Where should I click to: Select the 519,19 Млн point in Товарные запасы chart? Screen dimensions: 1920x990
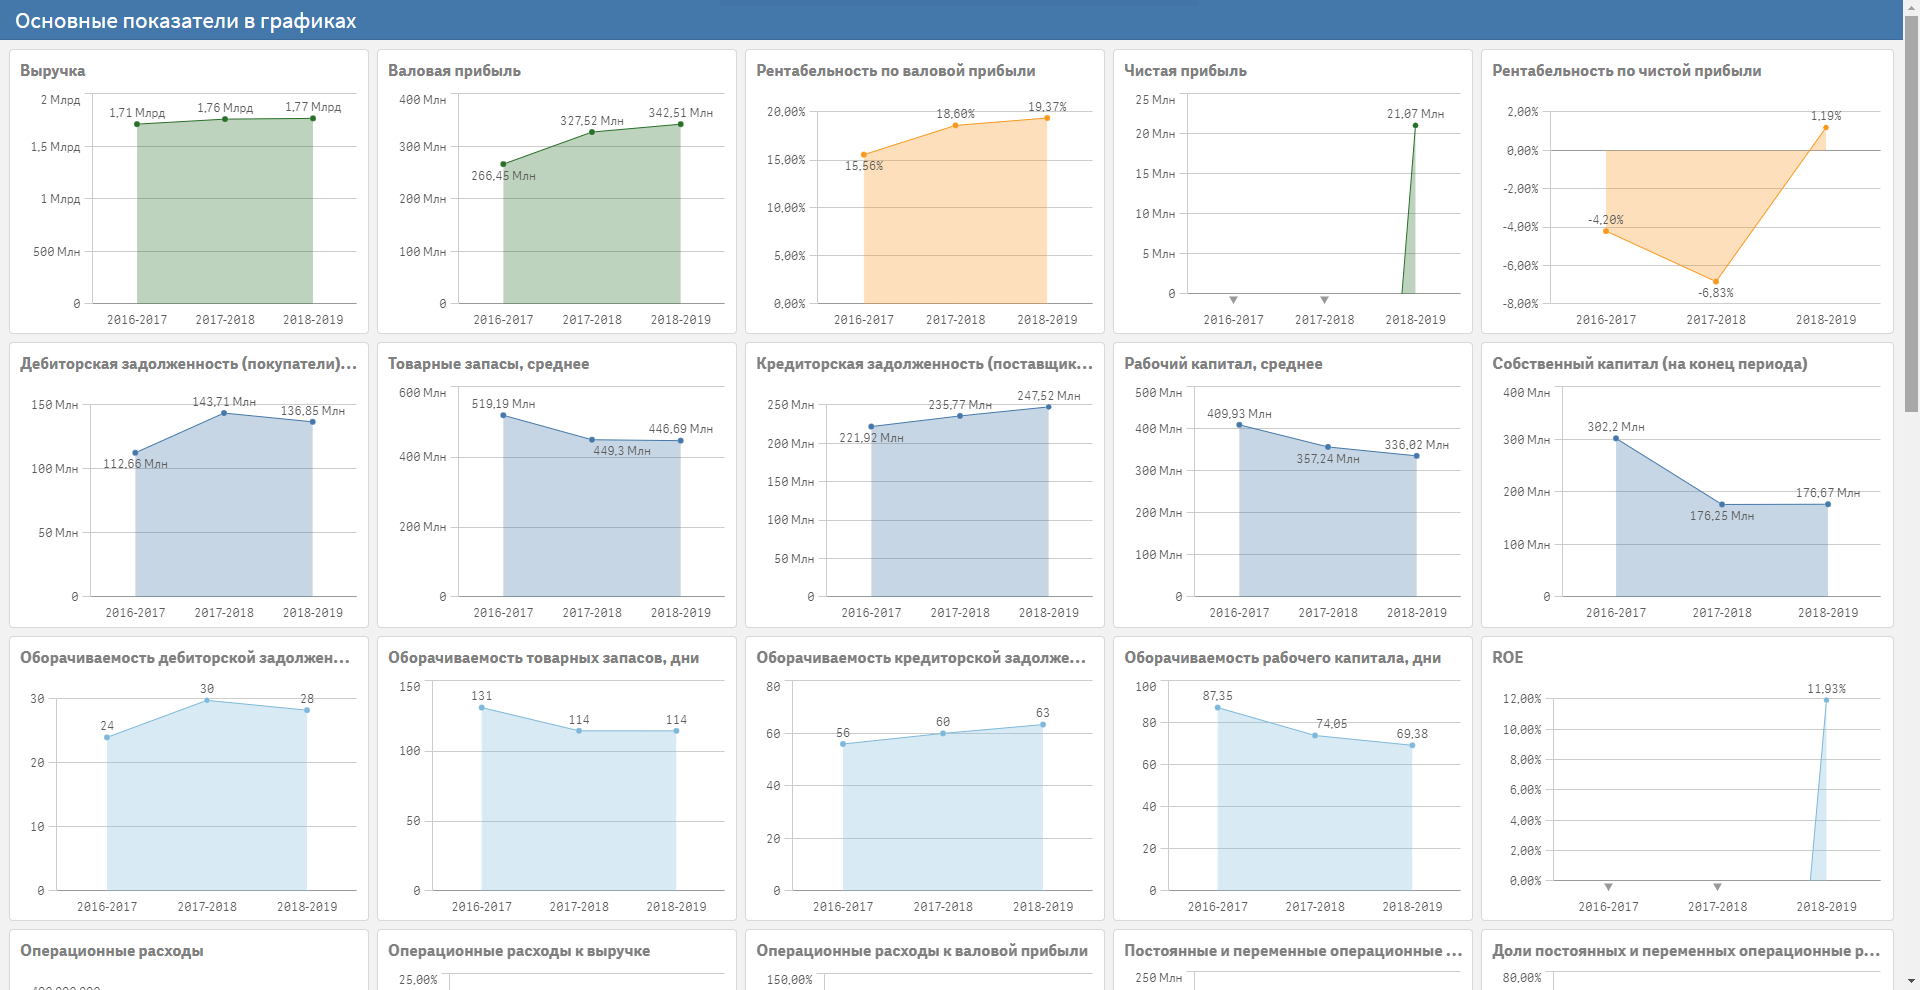(503, 415)
